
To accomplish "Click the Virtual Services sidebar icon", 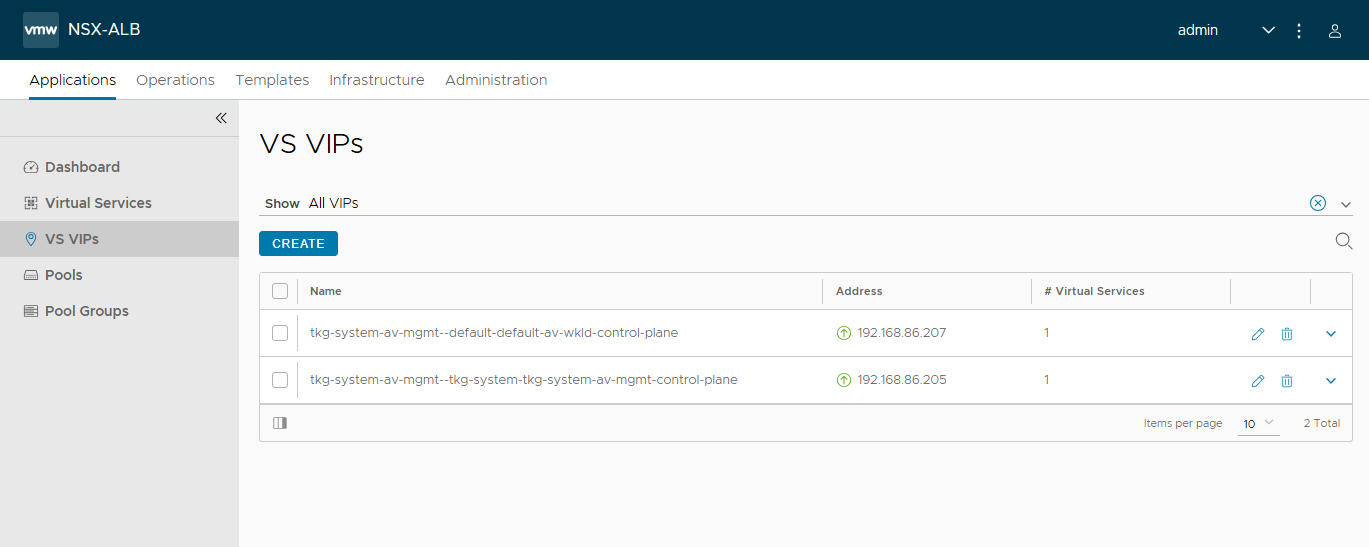I will click(x=31, y=203).
